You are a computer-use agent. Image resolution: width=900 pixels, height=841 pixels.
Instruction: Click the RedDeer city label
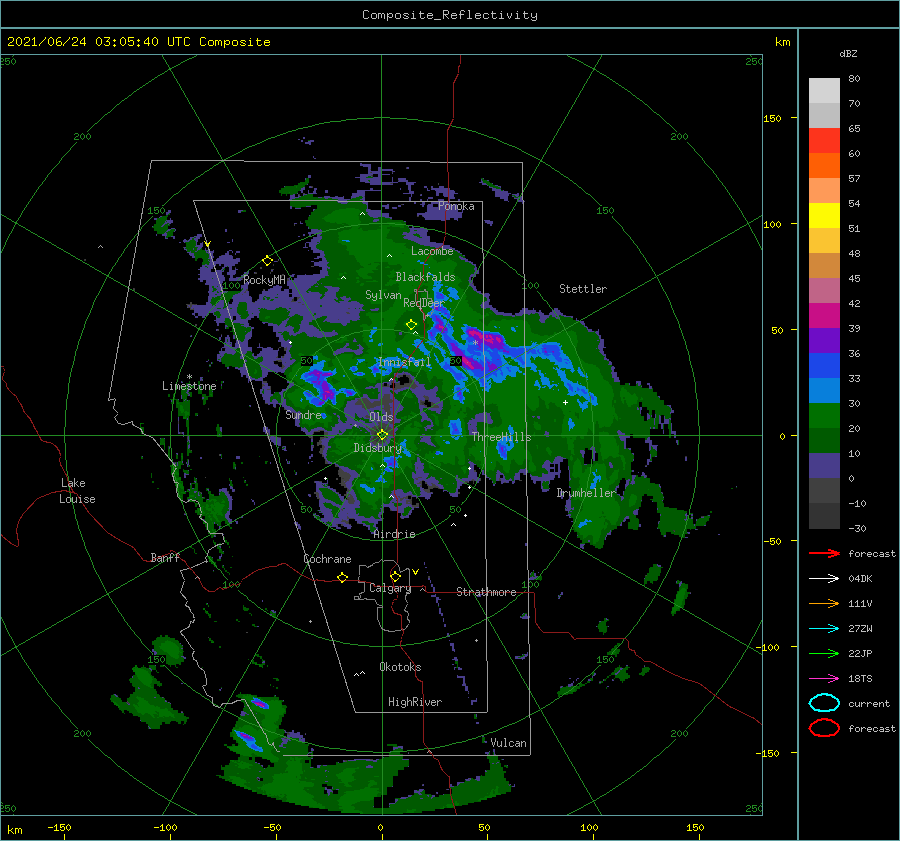click(424, 303)
